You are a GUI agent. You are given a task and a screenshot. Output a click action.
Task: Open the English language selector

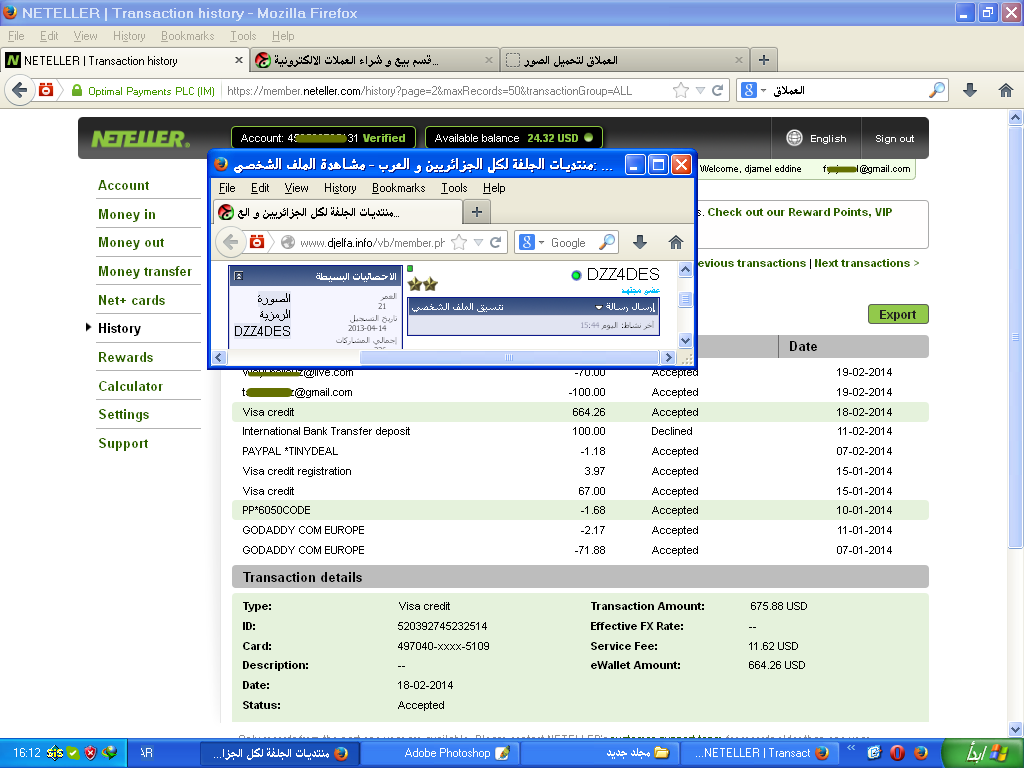[816, 138]
